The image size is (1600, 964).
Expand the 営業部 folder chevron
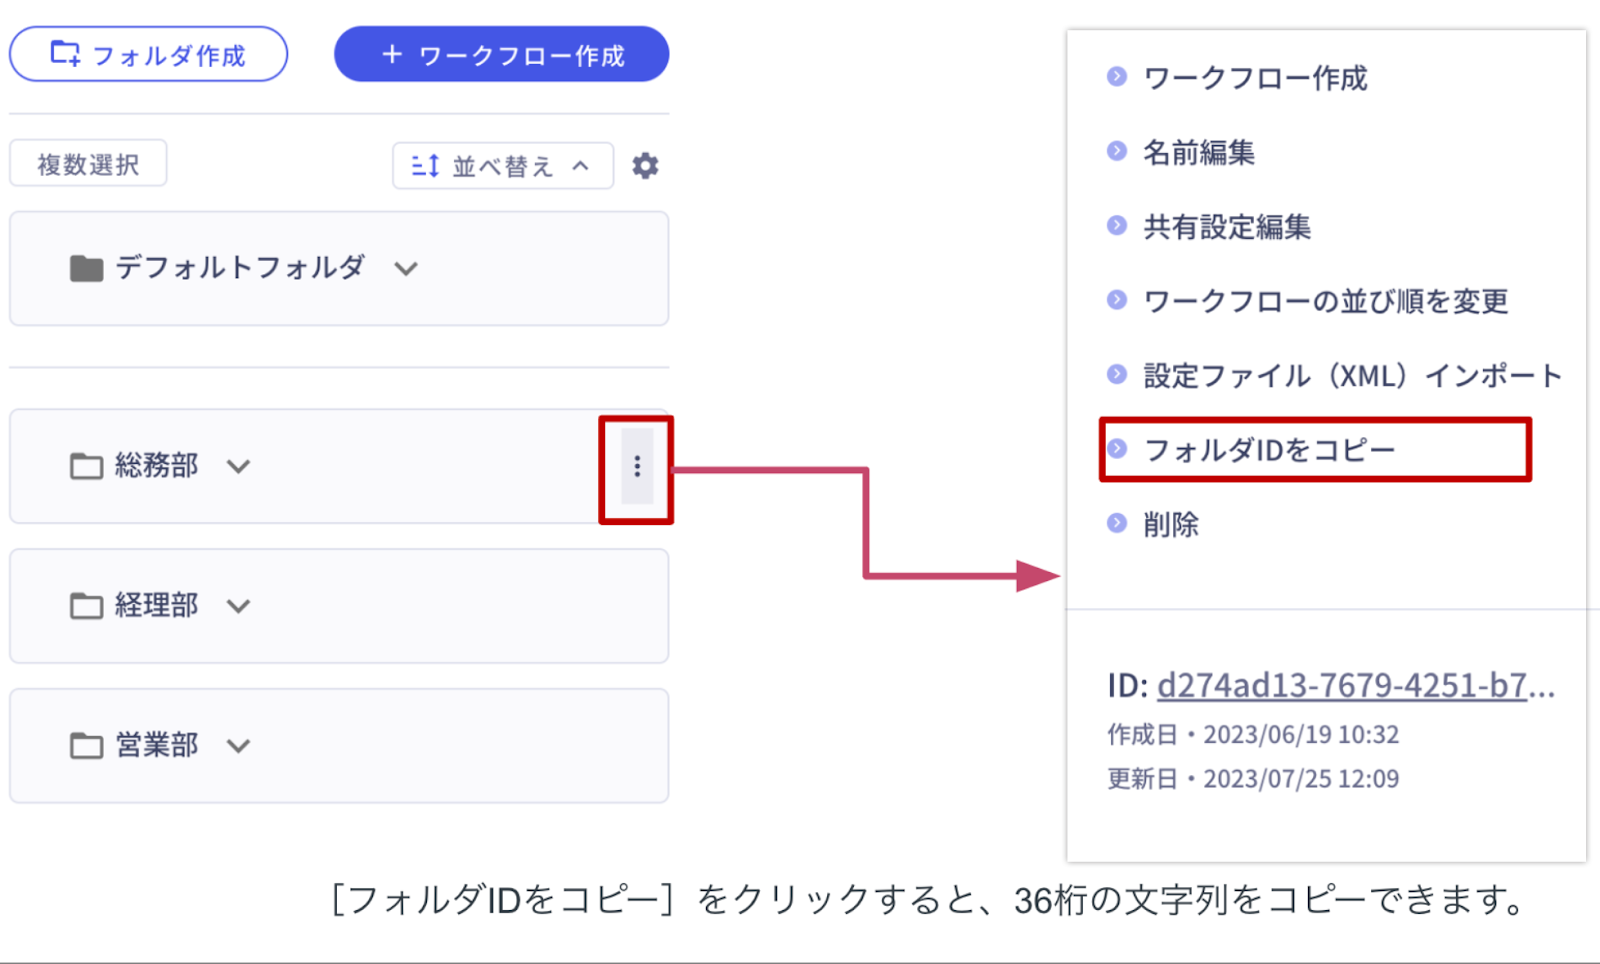point(238,746)
